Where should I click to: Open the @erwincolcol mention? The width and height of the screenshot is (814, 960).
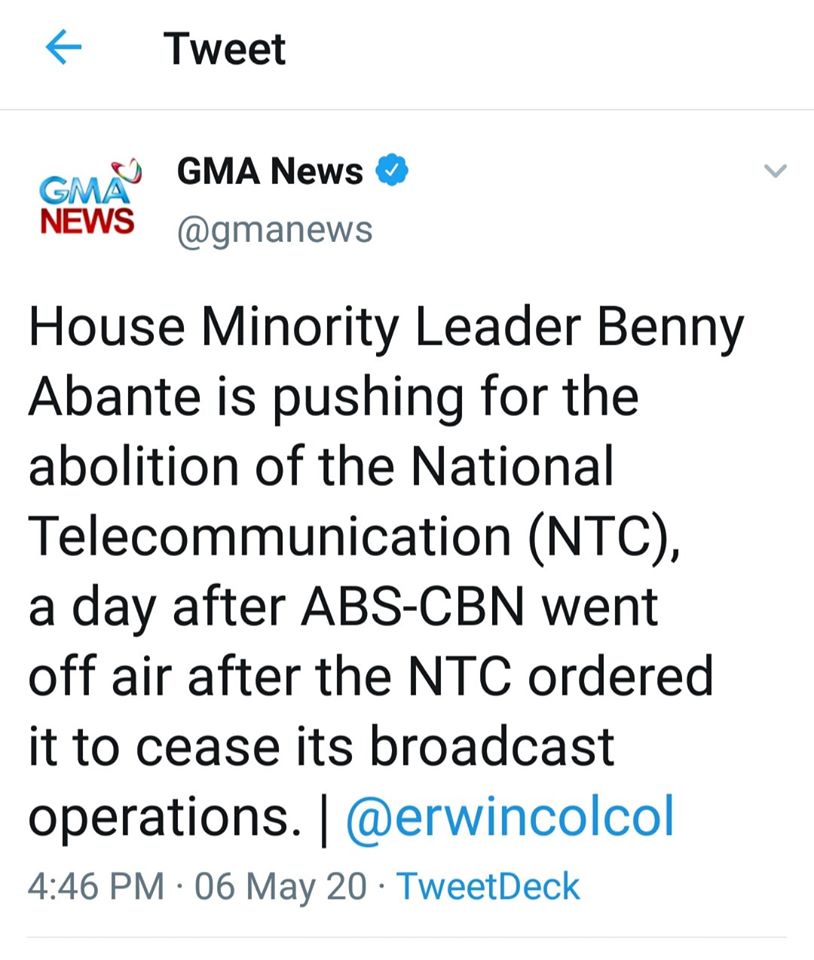pyautogui.click(x=509, y=817)
